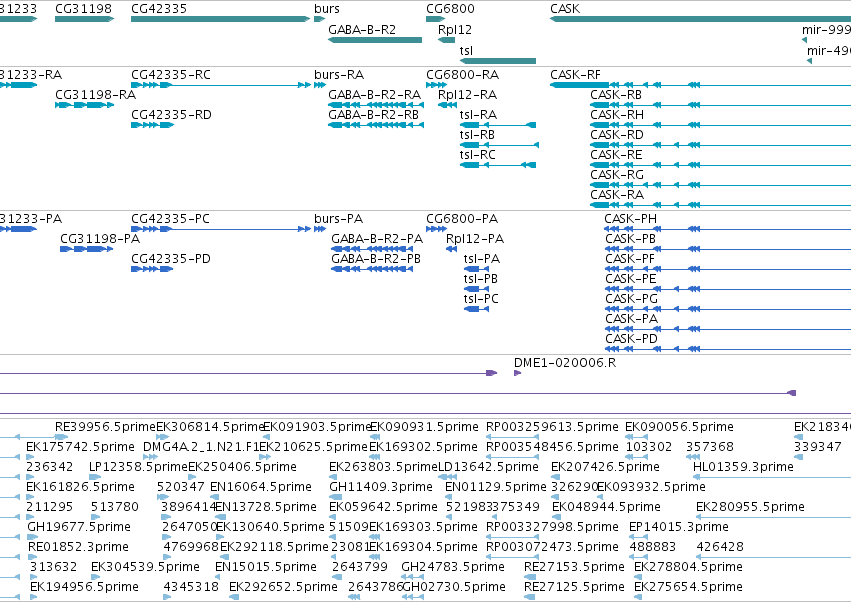Select the burs gene label

pos(327,9)
